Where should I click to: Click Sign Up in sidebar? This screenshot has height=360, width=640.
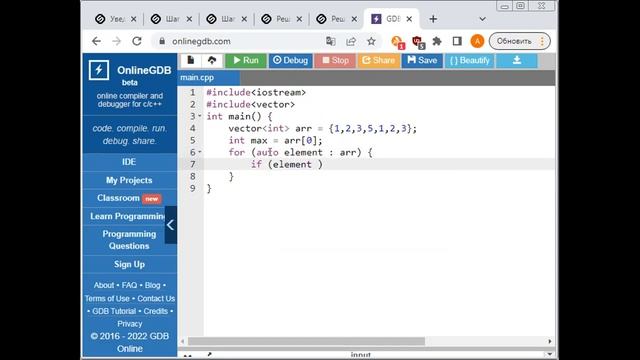129,264
